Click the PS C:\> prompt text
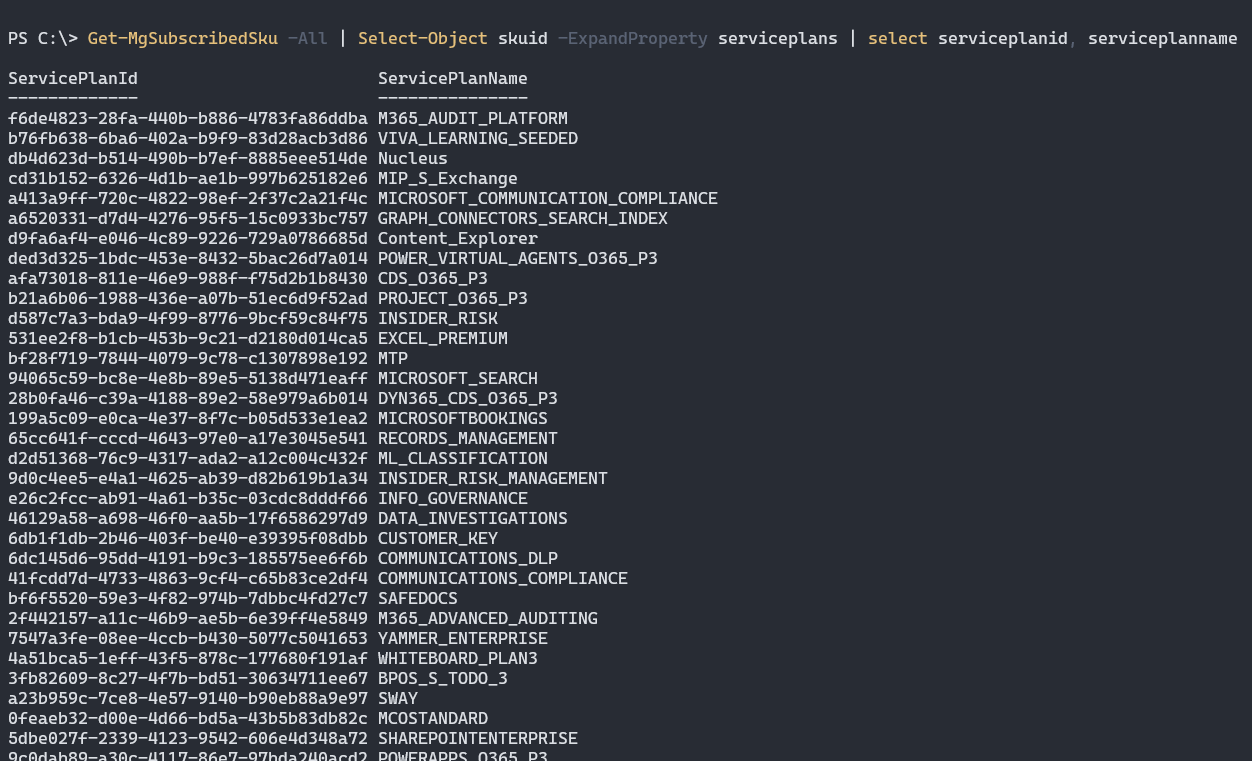The height and width of the screenshot is (761, 1252). pos(40,38)
